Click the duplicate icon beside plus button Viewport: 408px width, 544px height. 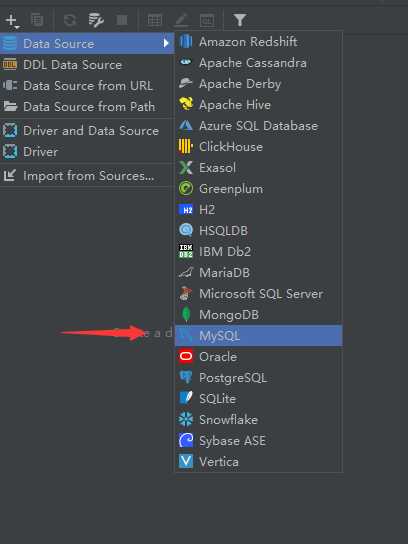[x=37, y=20]
